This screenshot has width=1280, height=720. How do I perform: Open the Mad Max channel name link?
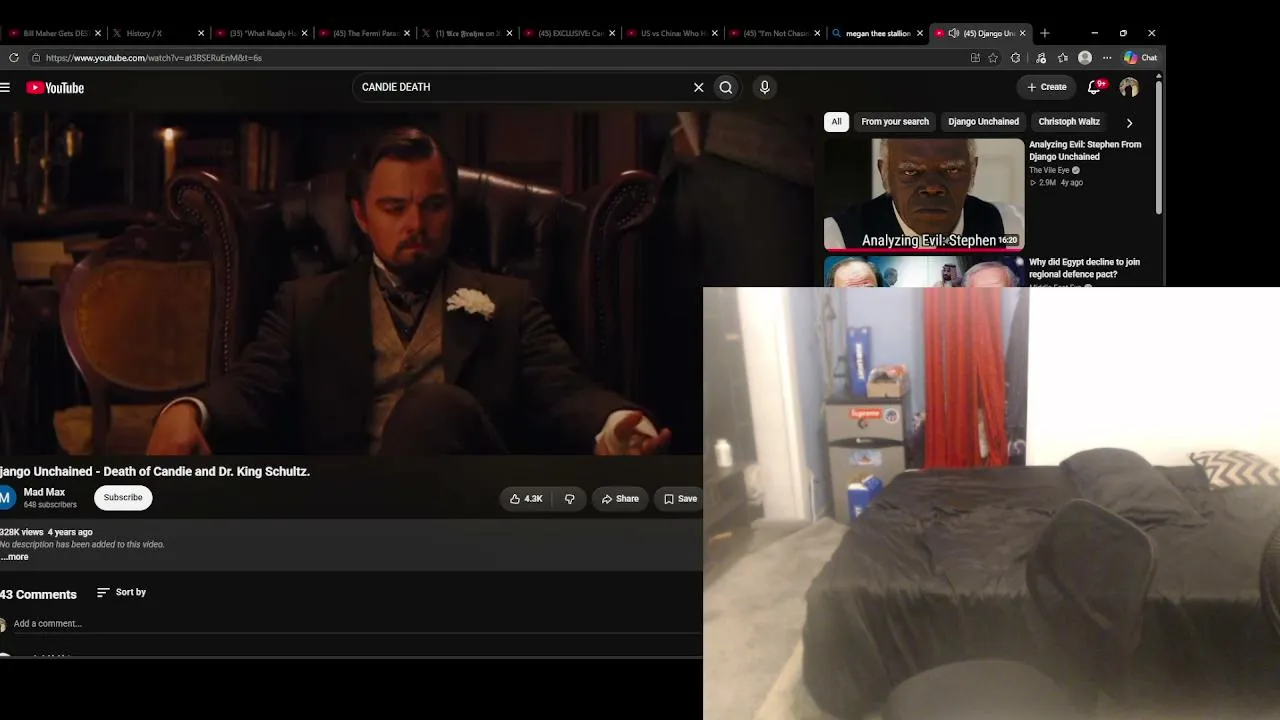pos(44,492)
